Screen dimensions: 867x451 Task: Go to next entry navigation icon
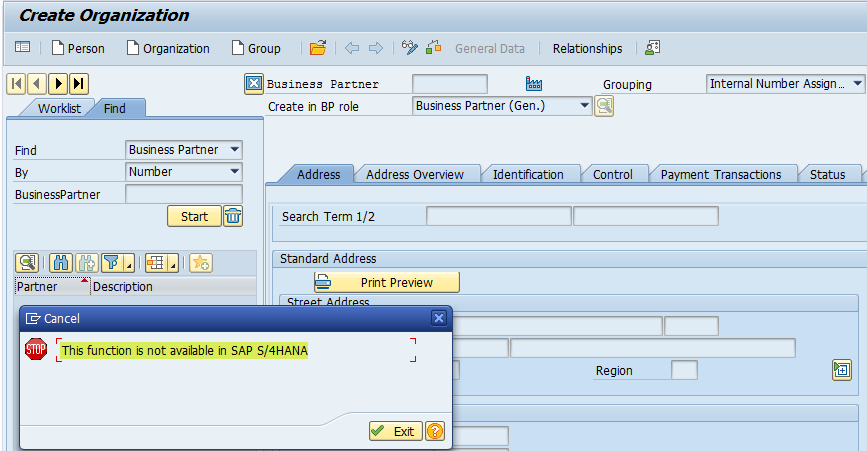click(x=58, y=84)
